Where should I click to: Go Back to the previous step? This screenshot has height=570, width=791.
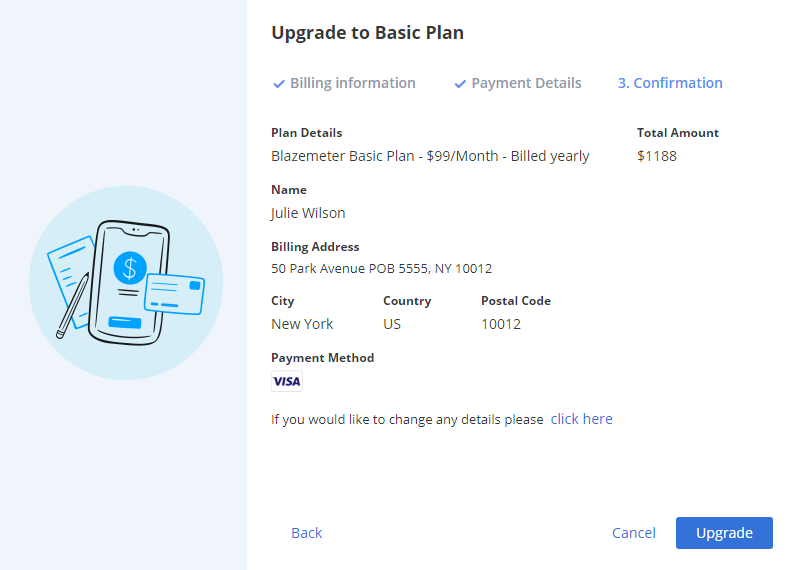coord(307,533)
